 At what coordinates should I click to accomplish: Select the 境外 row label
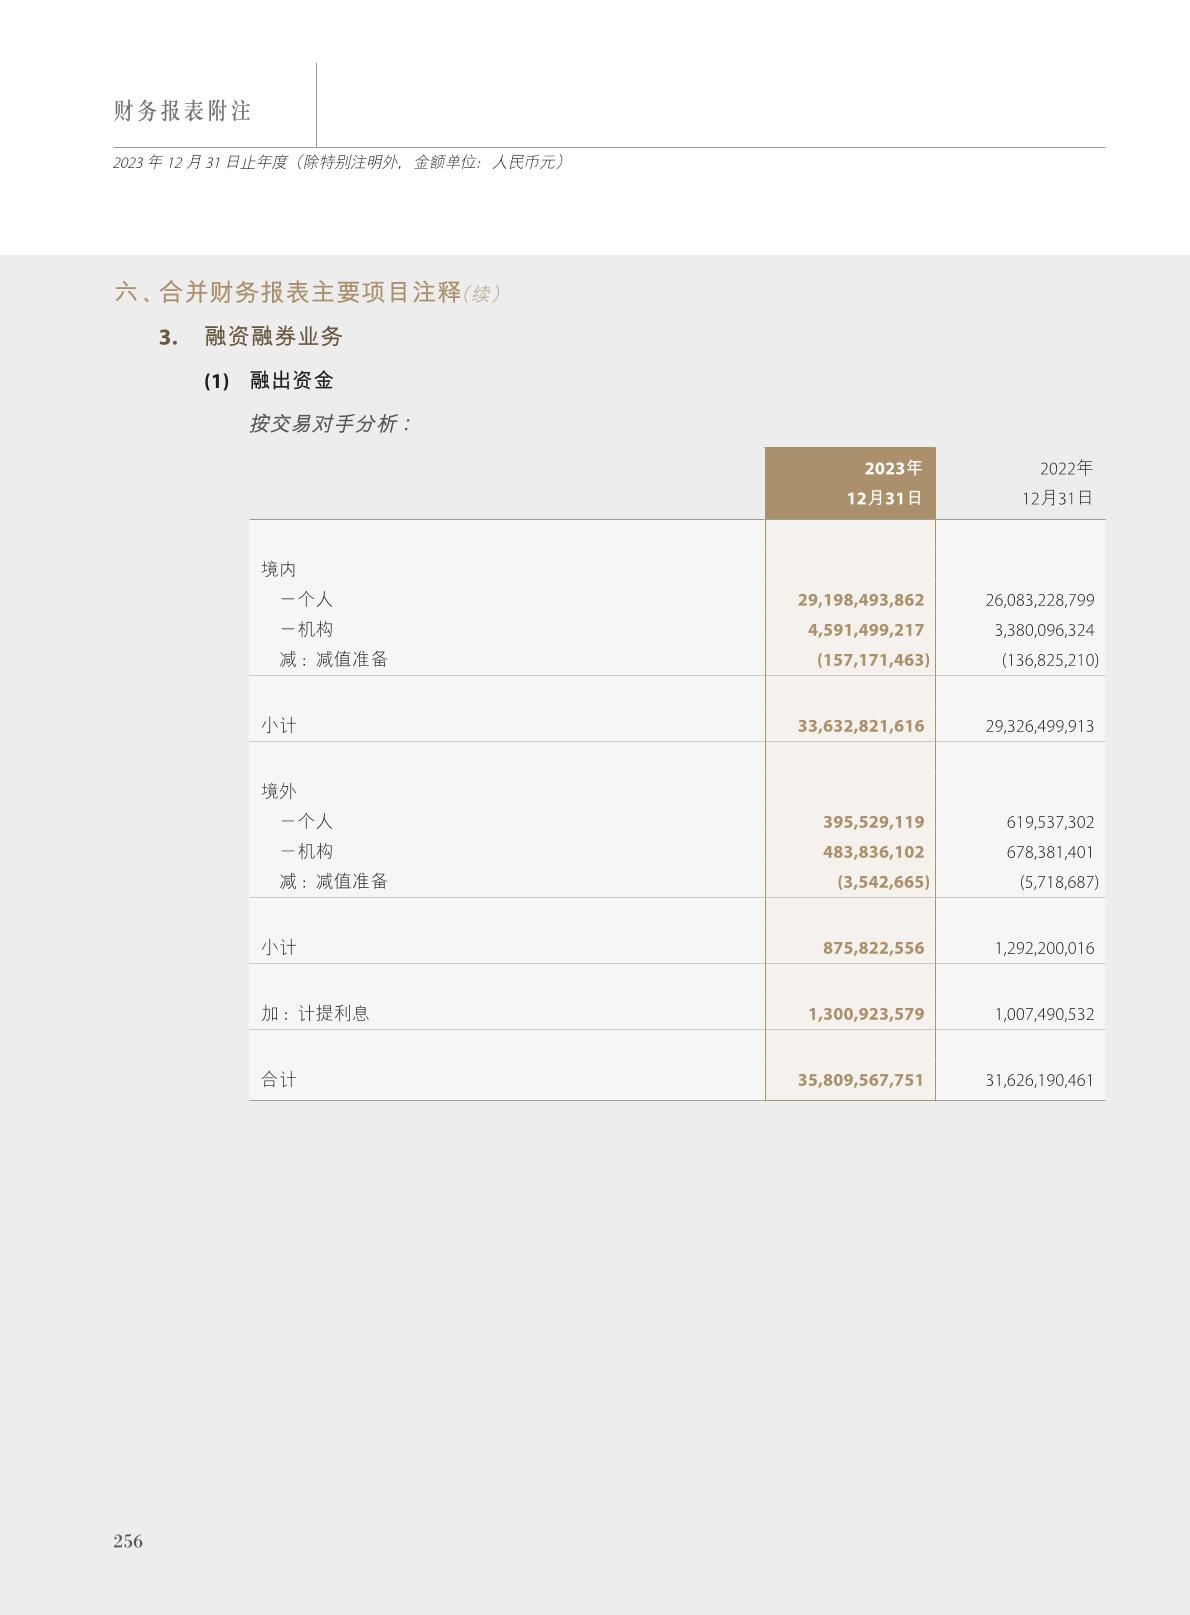click(279, 791)
